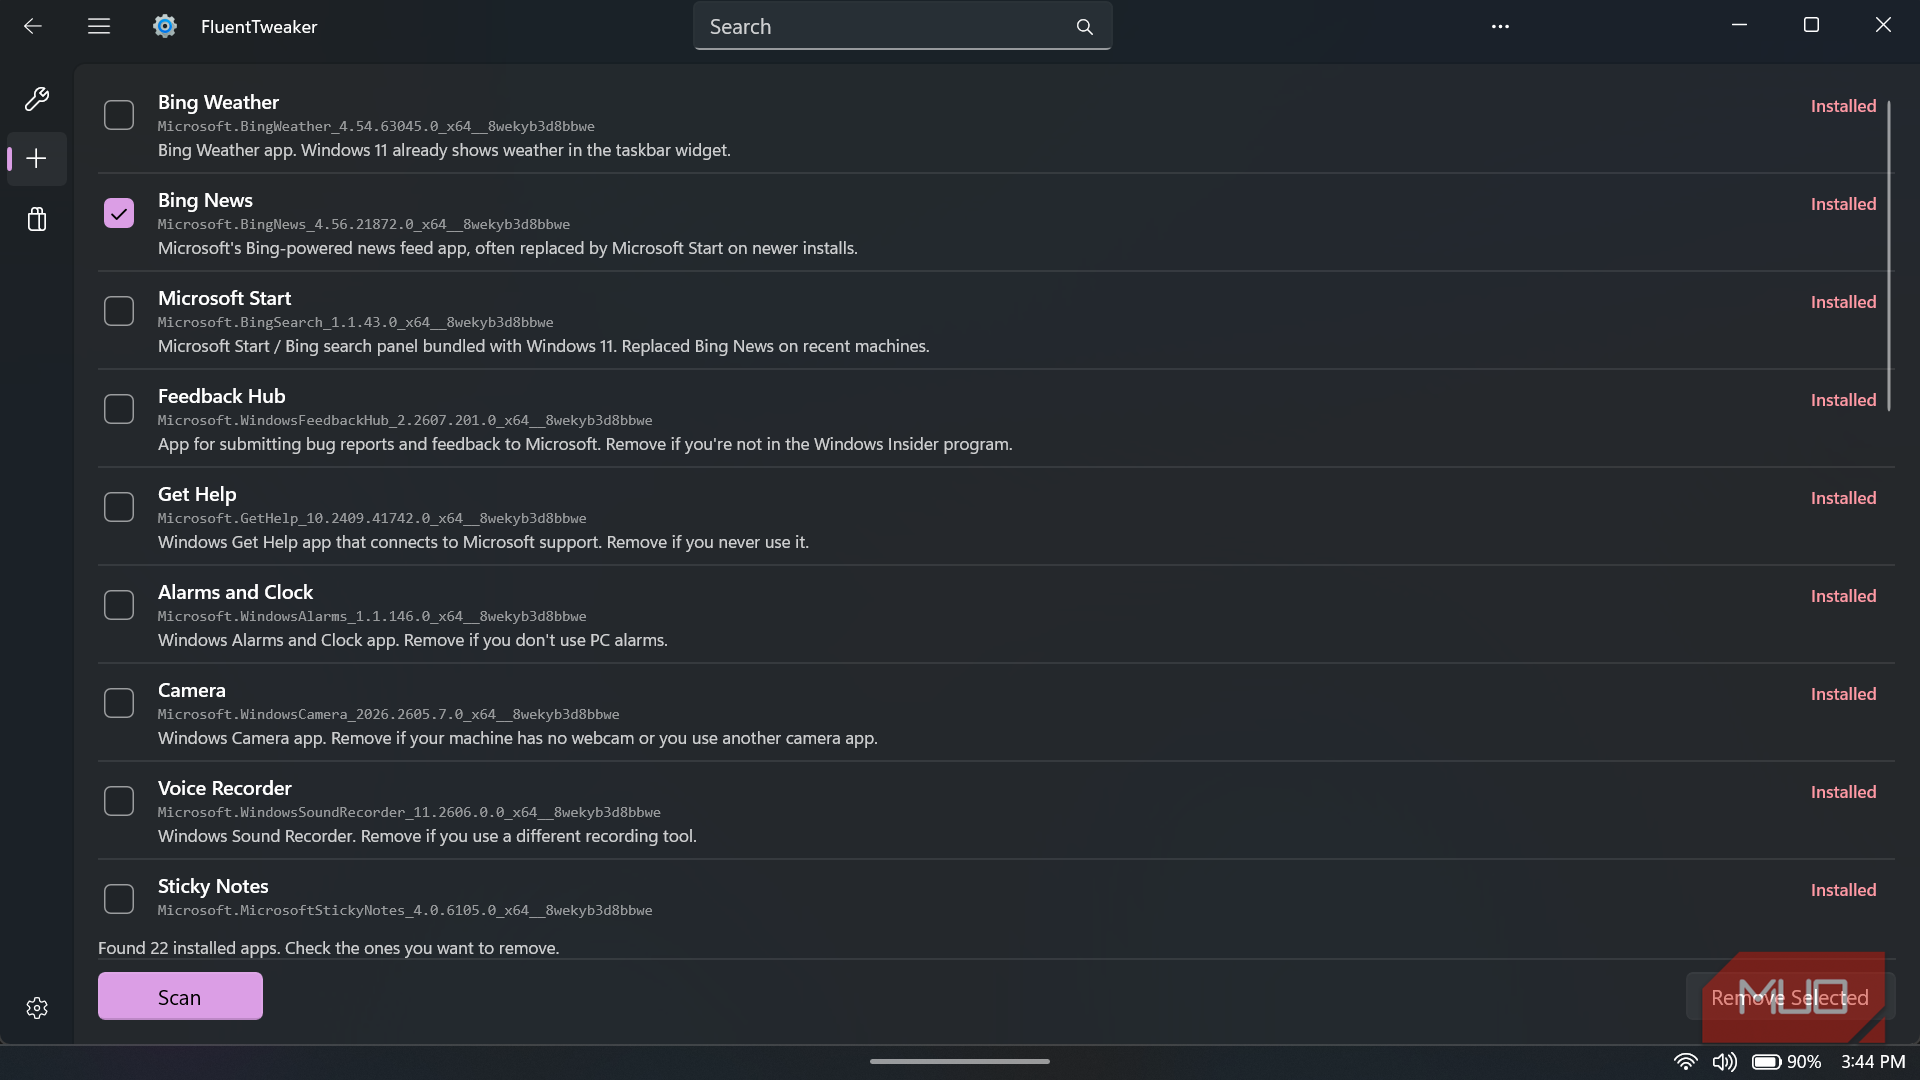Click the Microsoft.WindowsSoundRecorder package ID
The image size is (1920, 1080).
click(409, 812)
